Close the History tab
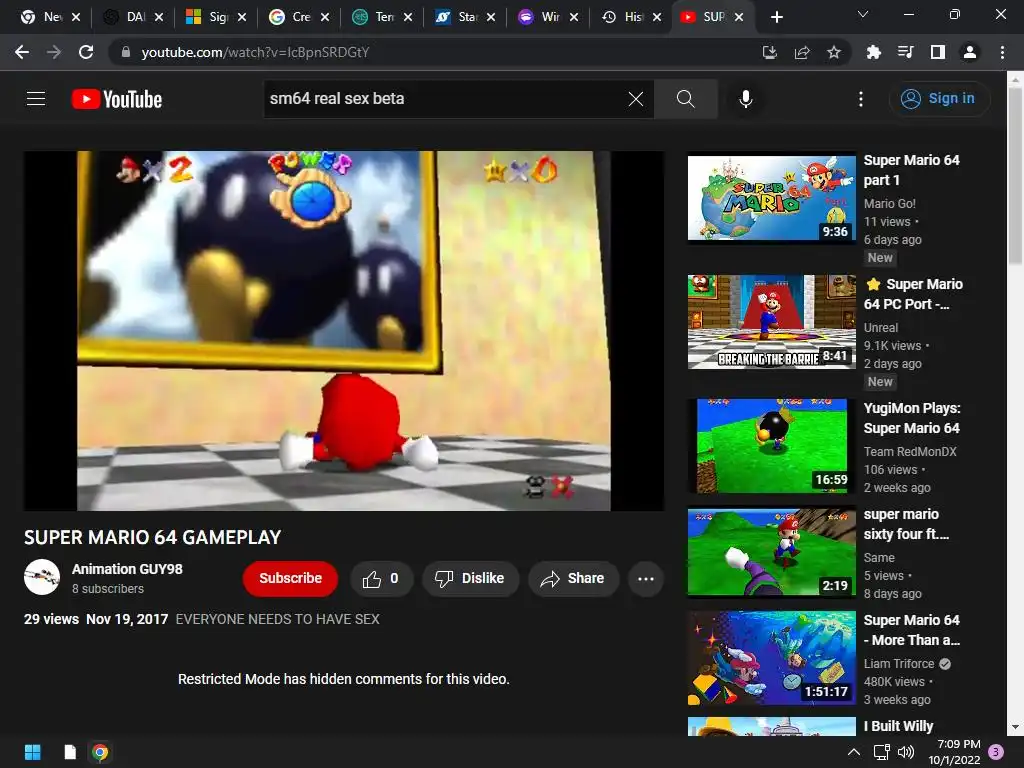The image size is (1024, 768). tap(657, 17)
